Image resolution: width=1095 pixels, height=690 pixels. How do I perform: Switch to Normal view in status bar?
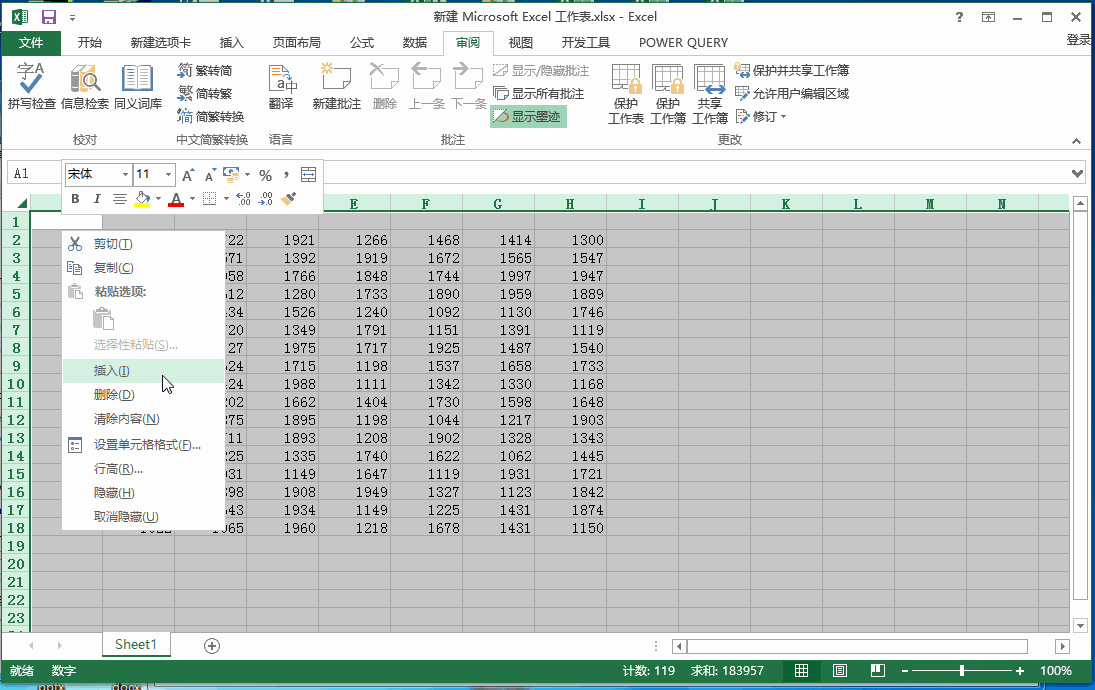(x=802, y=671)
